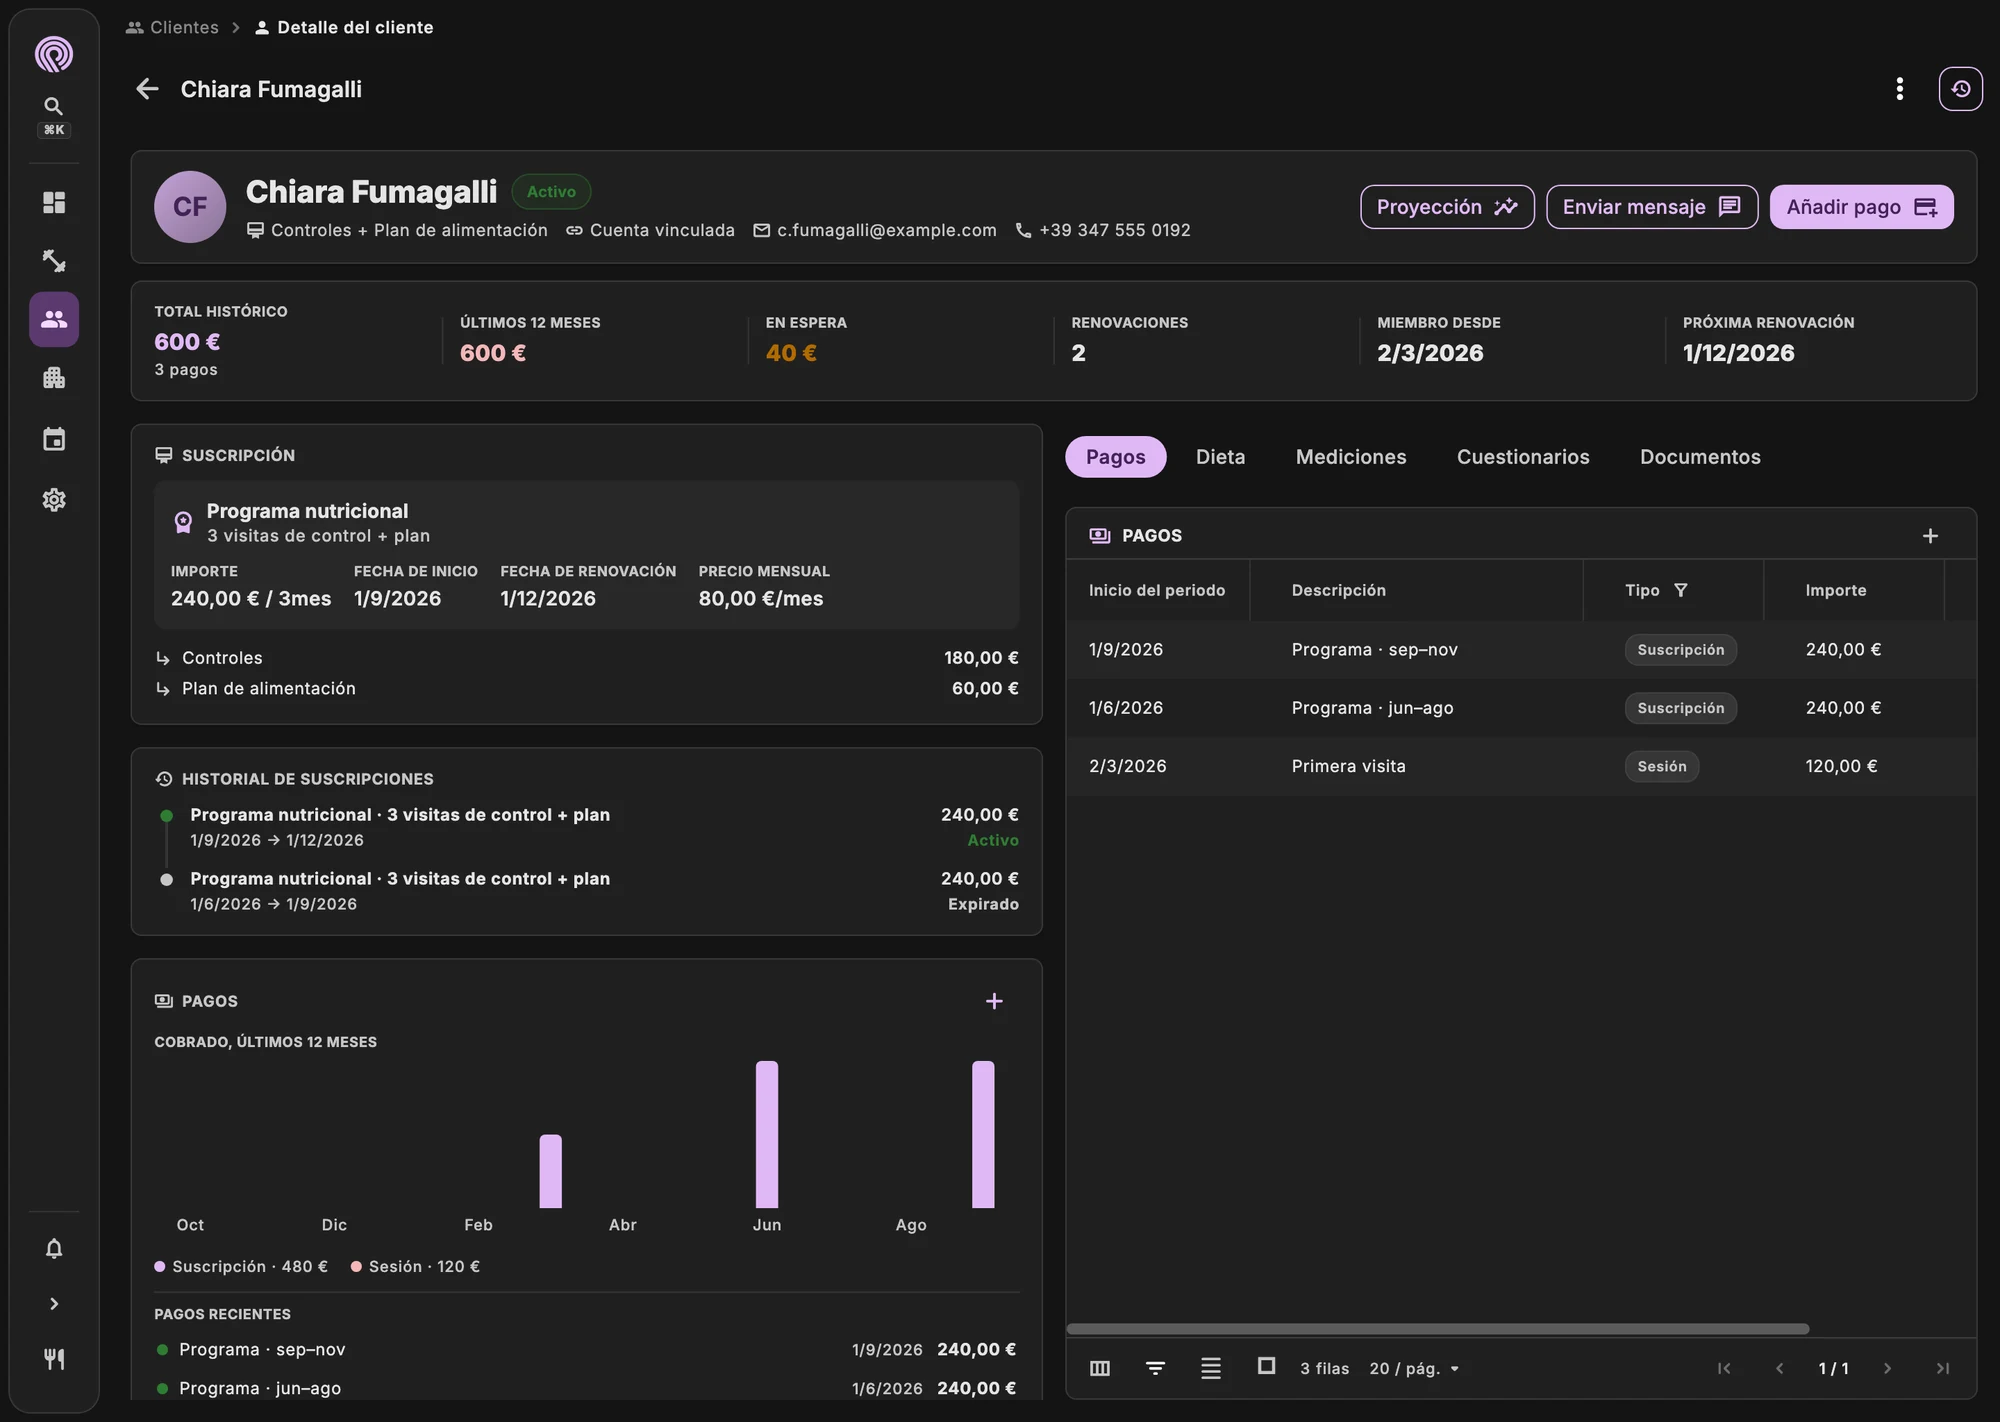
Task: Toggle row density icon in table footer
Action: (1211, 1368)
